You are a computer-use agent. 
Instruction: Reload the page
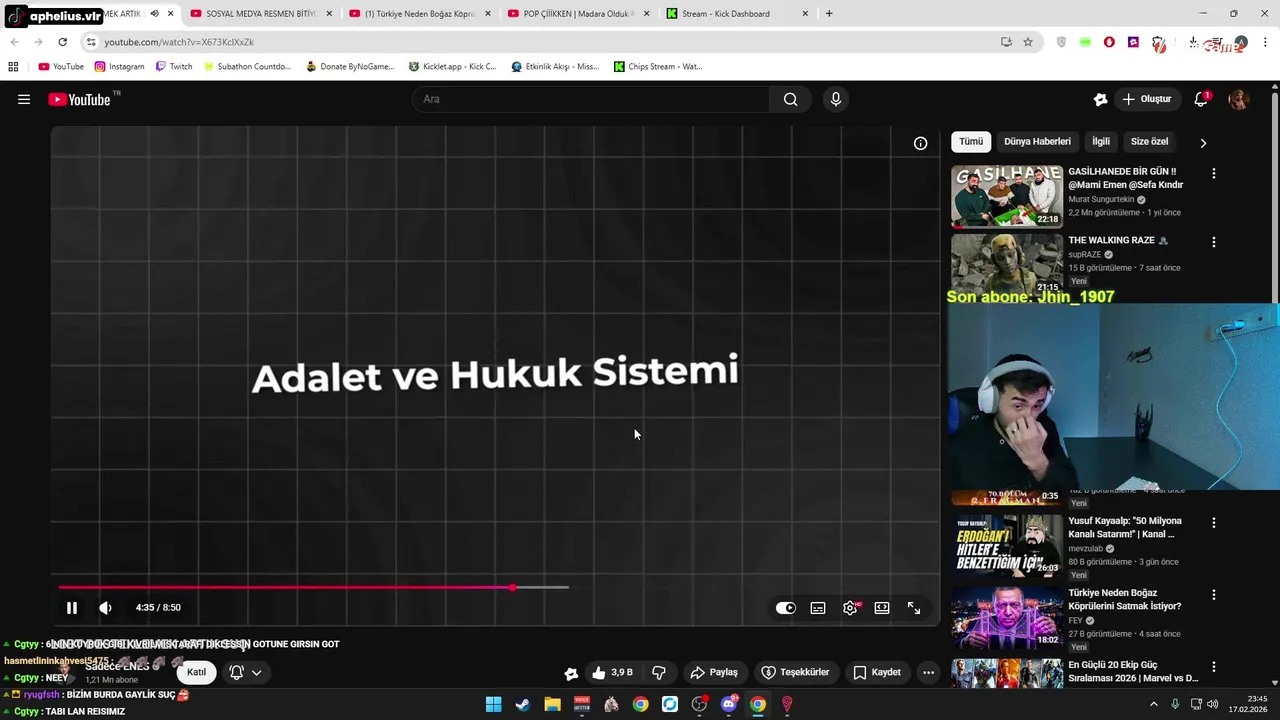[x=62, y=42]
